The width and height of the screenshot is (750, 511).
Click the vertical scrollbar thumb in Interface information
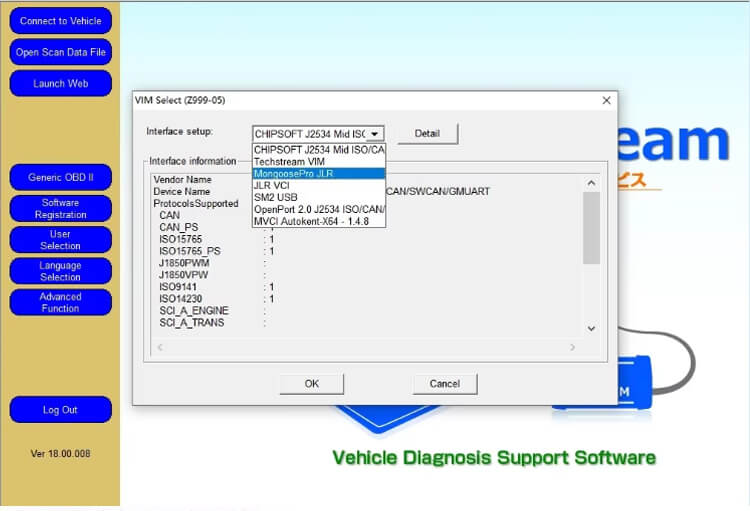[591, 228]
